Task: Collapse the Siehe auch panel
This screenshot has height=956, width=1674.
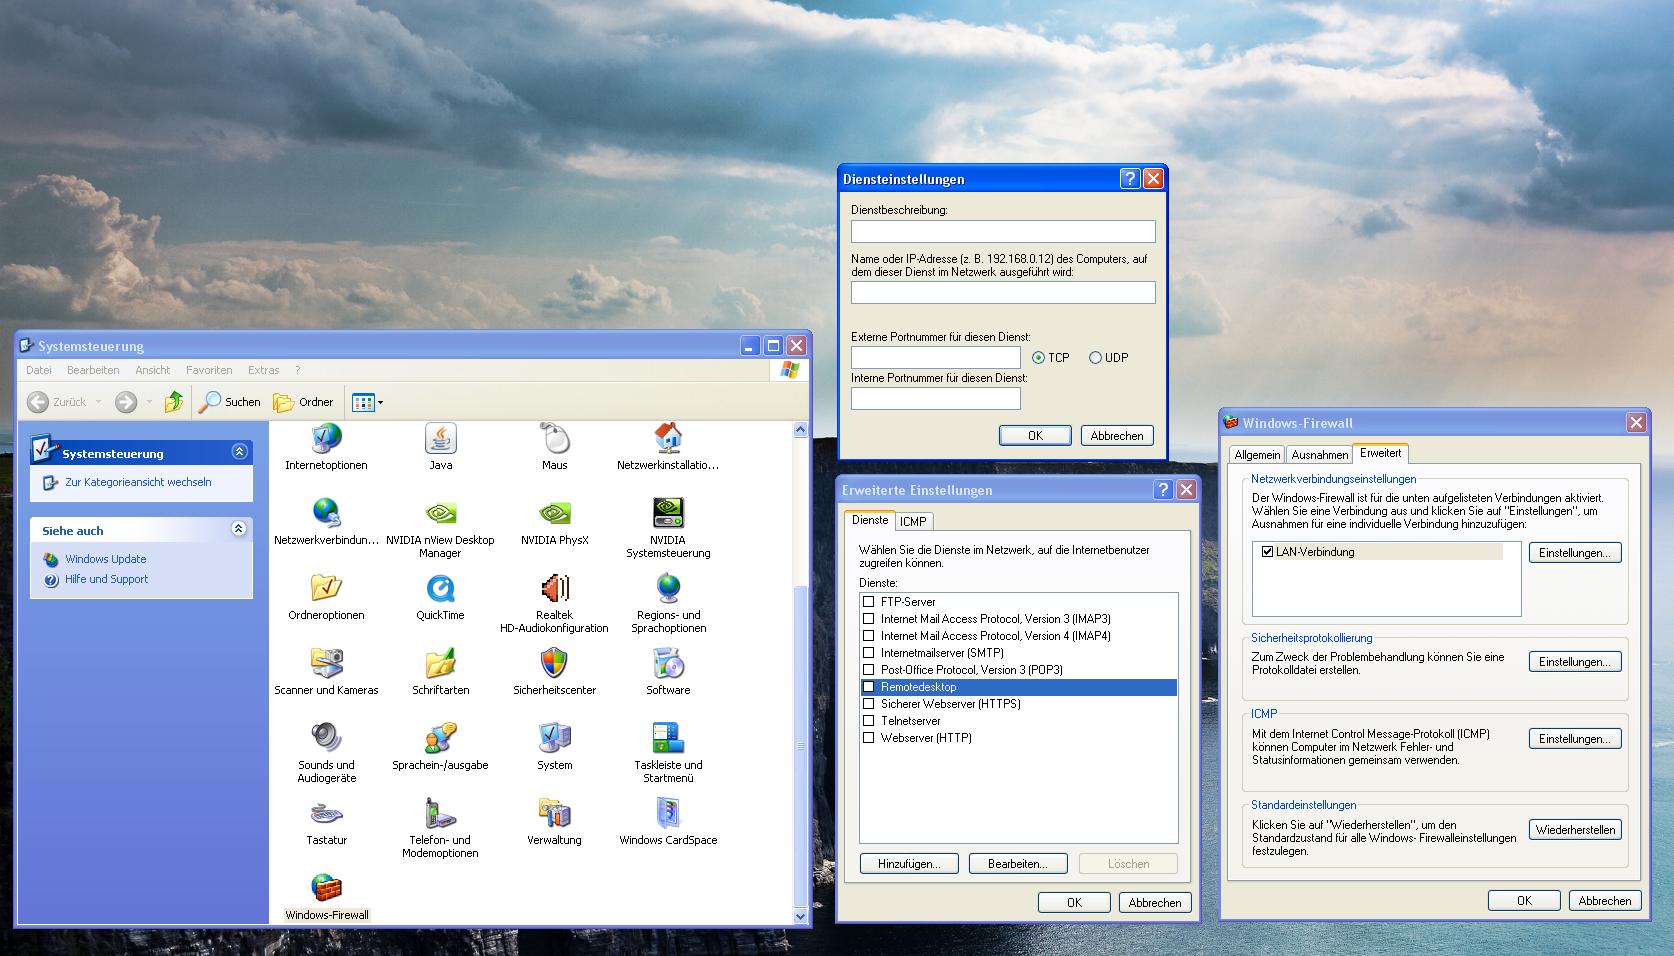Action: [239, 529]
